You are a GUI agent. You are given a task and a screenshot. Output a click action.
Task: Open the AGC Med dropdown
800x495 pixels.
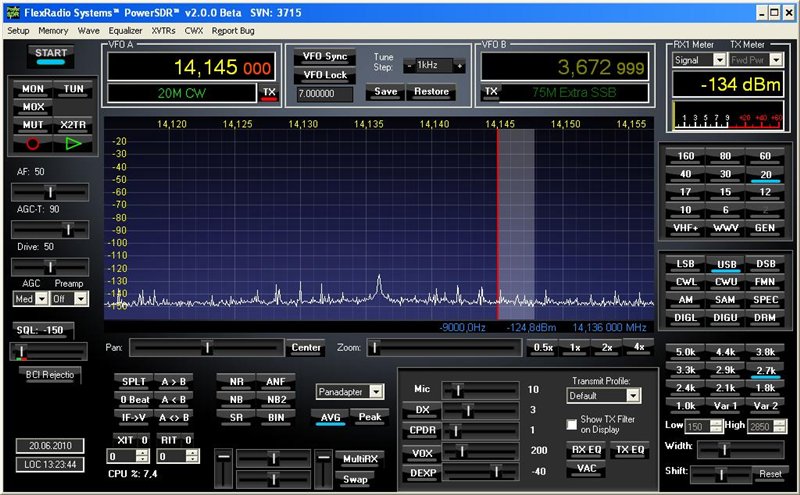click(43, 298)
